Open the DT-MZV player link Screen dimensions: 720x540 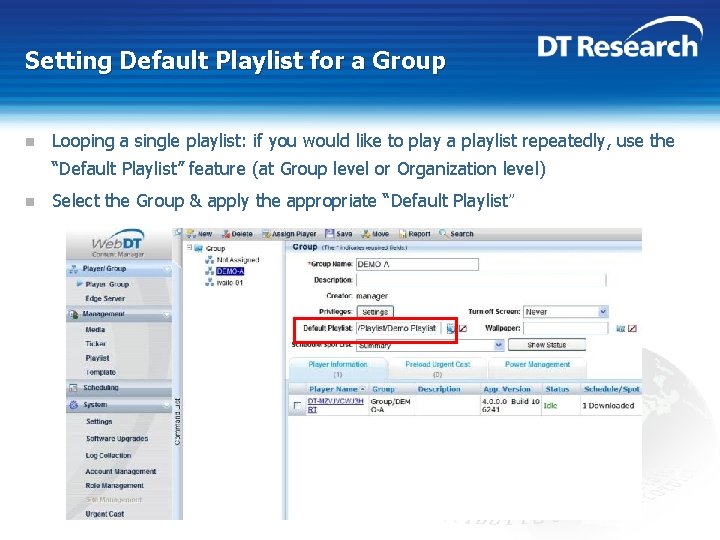click(335, 405)
